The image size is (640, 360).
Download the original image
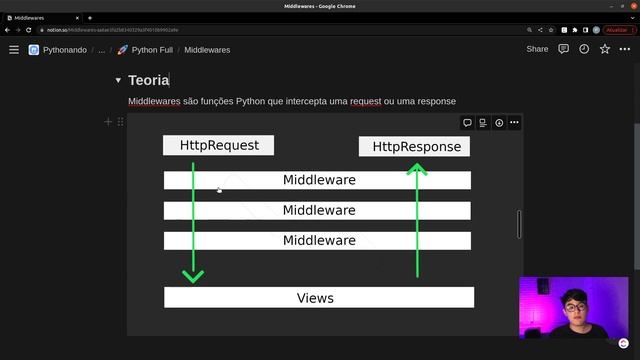499,122
